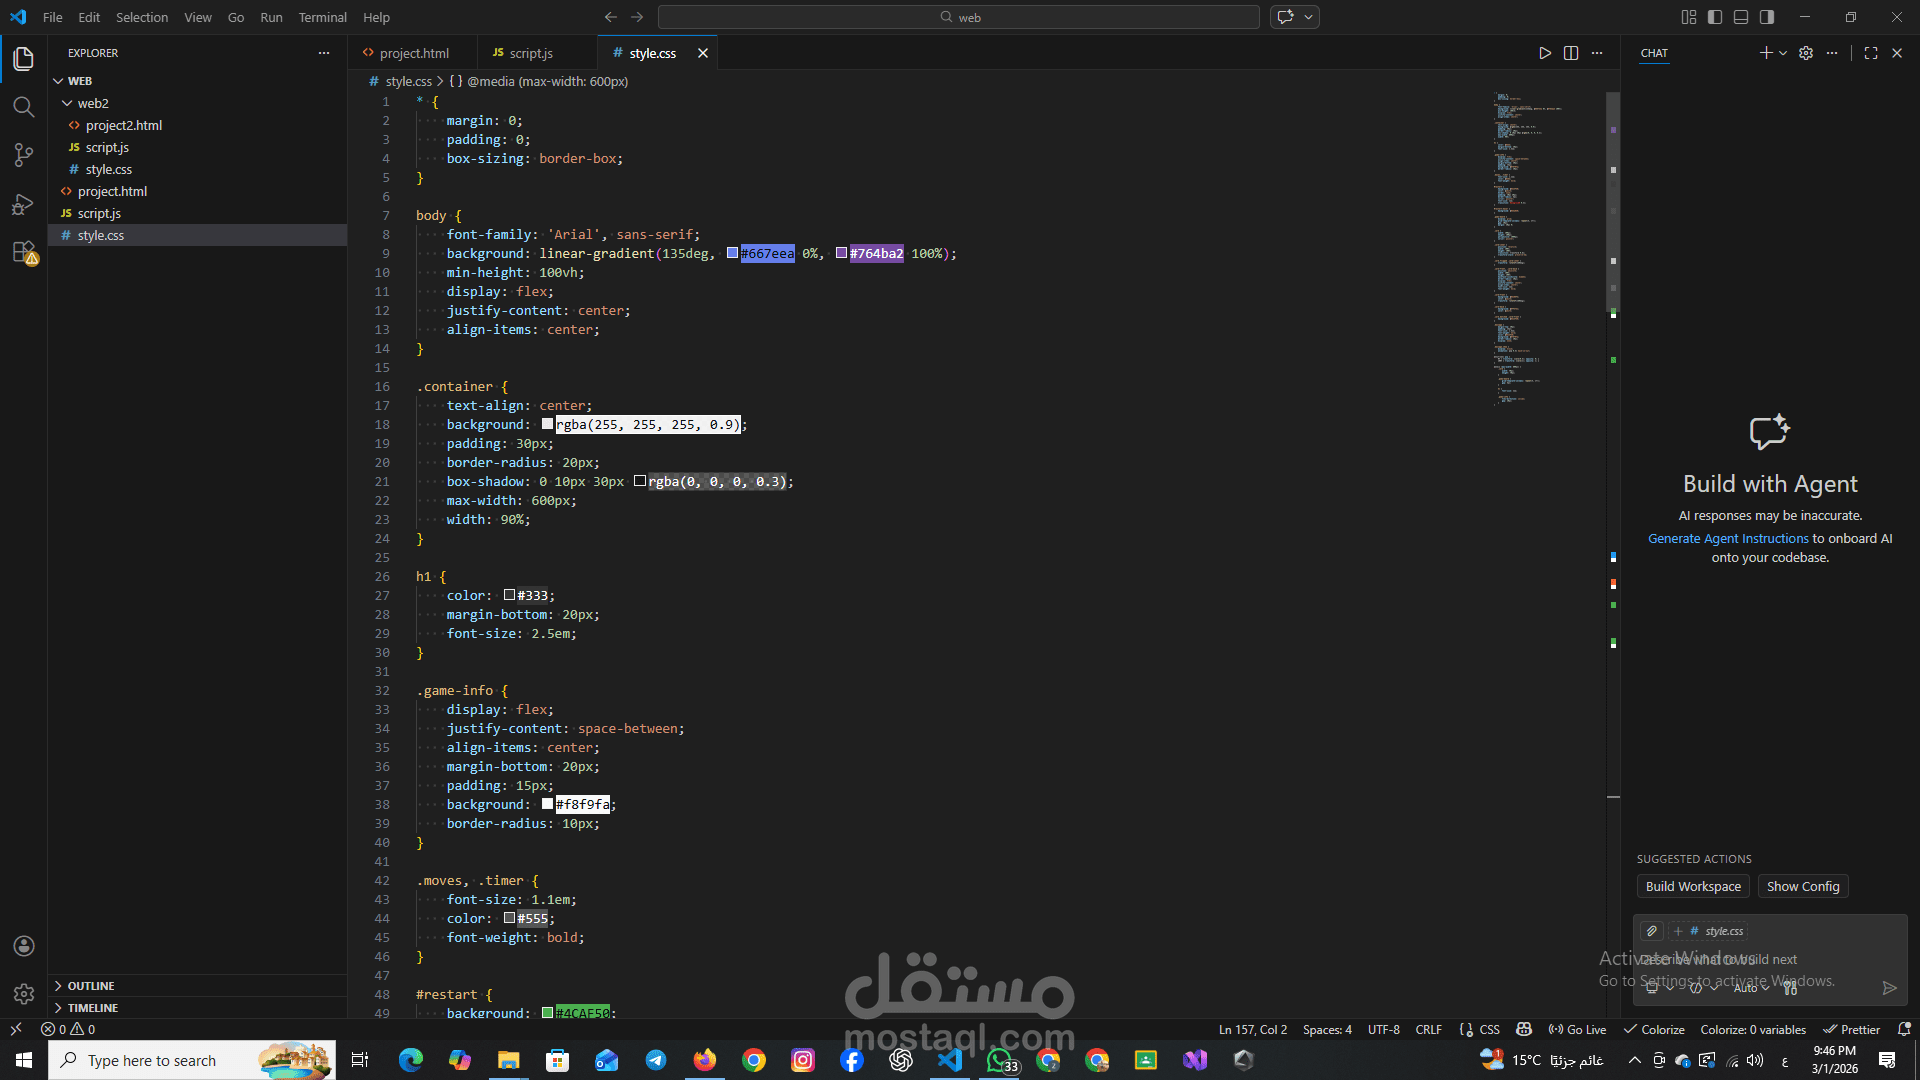Screen dimensions: 1920x1080
Task: Open chat settings gear icon
Action: point(1806,53)
